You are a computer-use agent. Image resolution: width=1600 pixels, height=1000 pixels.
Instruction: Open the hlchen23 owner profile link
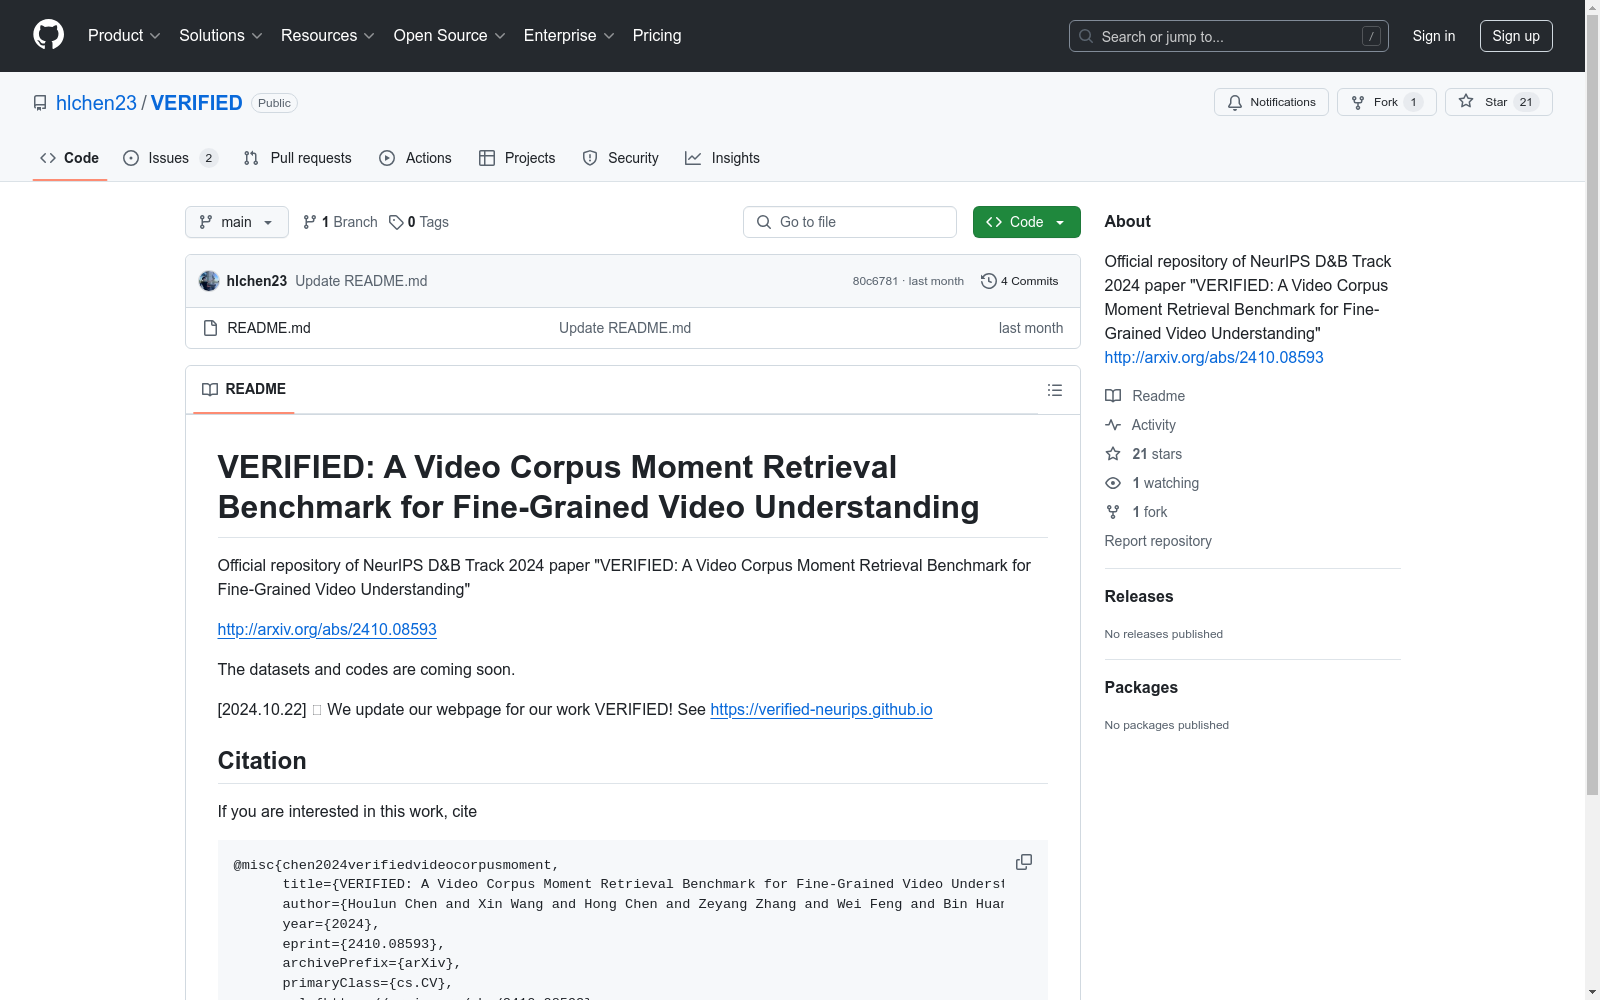(96, 103)
